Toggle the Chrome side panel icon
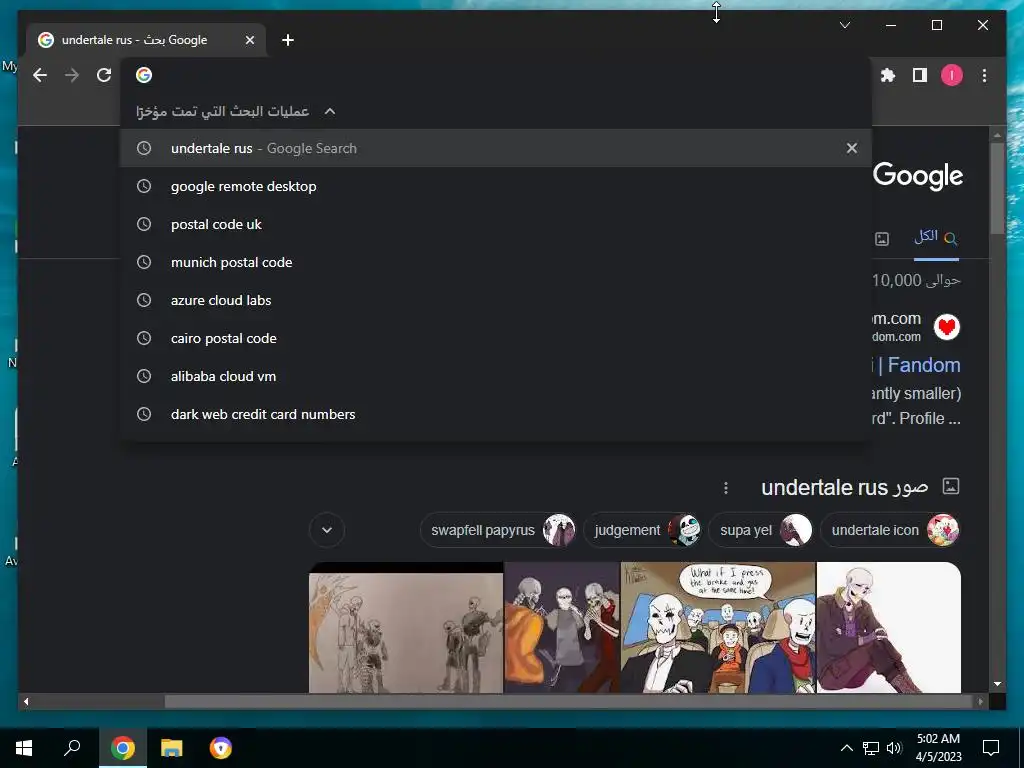 click(x=920, y=76)
